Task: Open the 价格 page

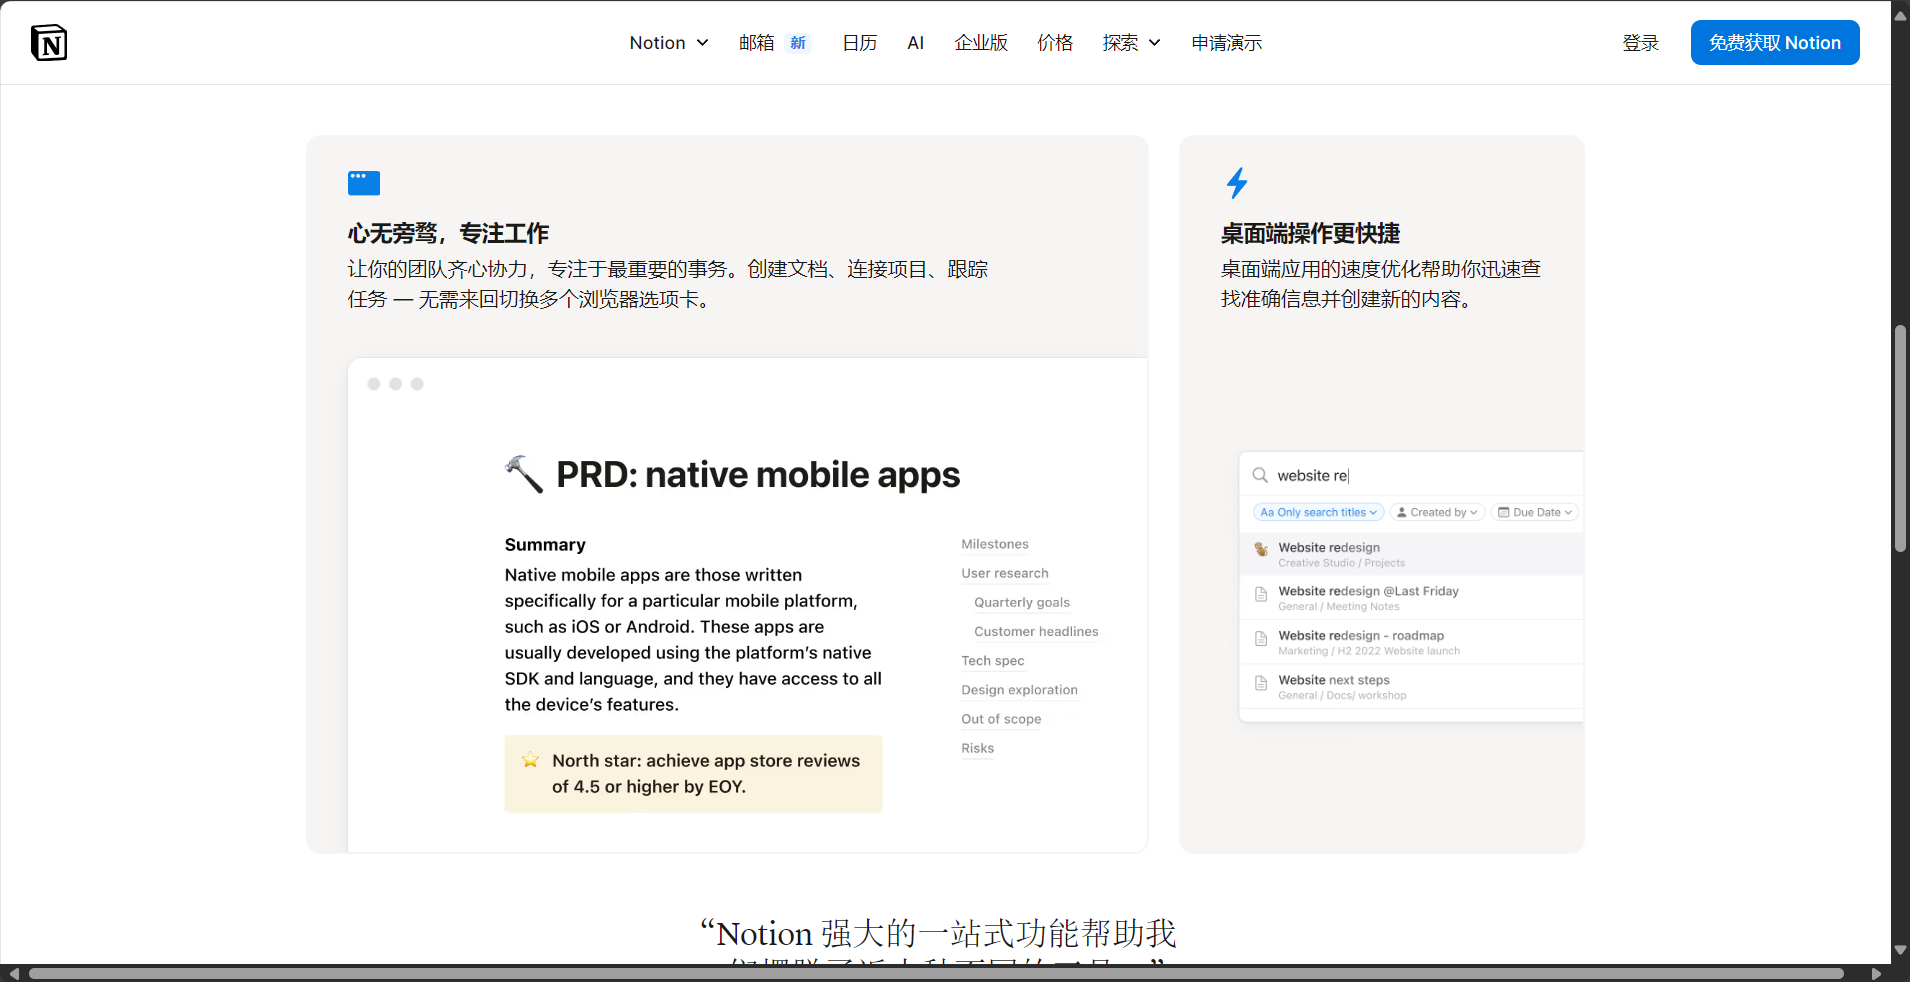Action: [1055, 43]
